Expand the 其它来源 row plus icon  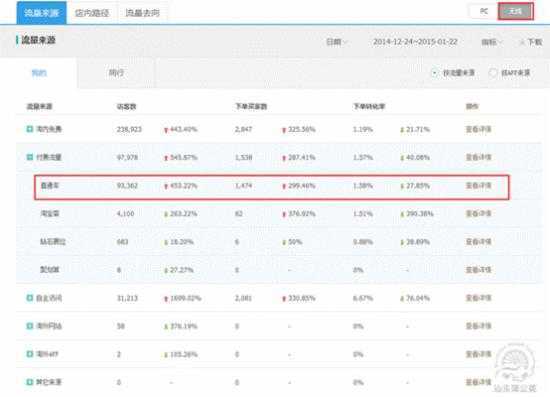tap(30, 382)
